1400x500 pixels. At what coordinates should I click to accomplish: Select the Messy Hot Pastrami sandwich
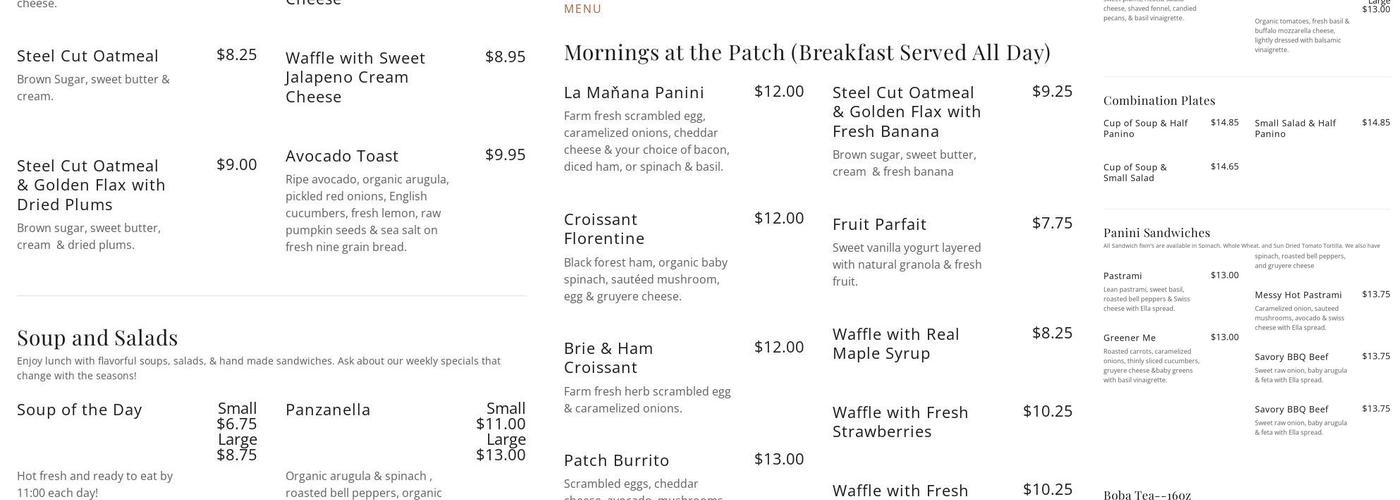pos(1298,295)
